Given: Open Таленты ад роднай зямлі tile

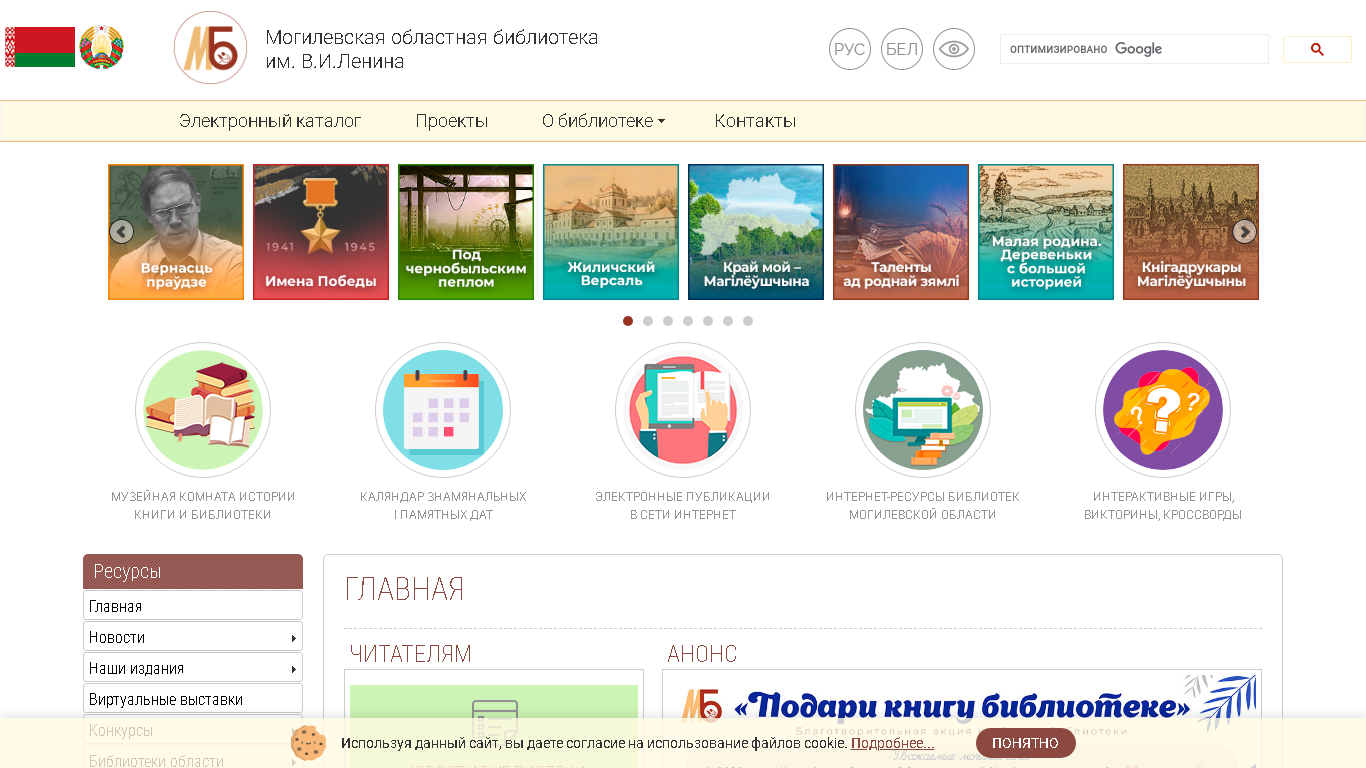Looking at the screenshot, I should click(901, 232).
